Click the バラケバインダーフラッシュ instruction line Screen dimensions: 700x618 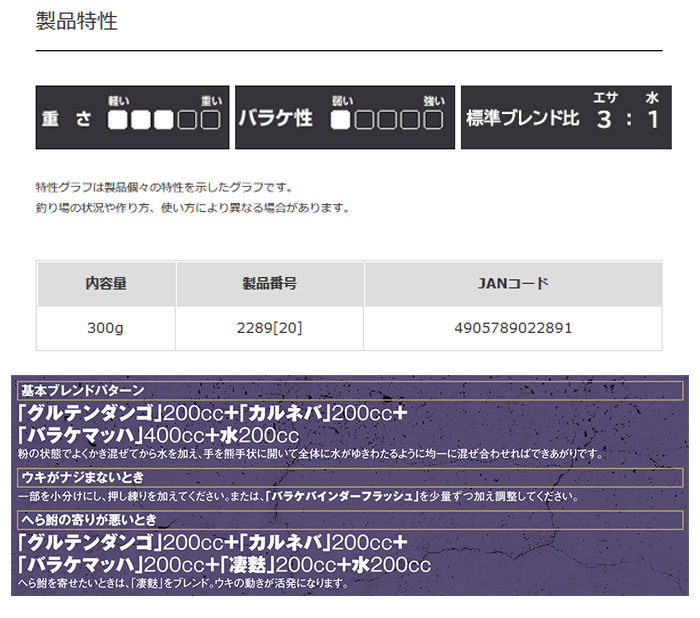298,497
